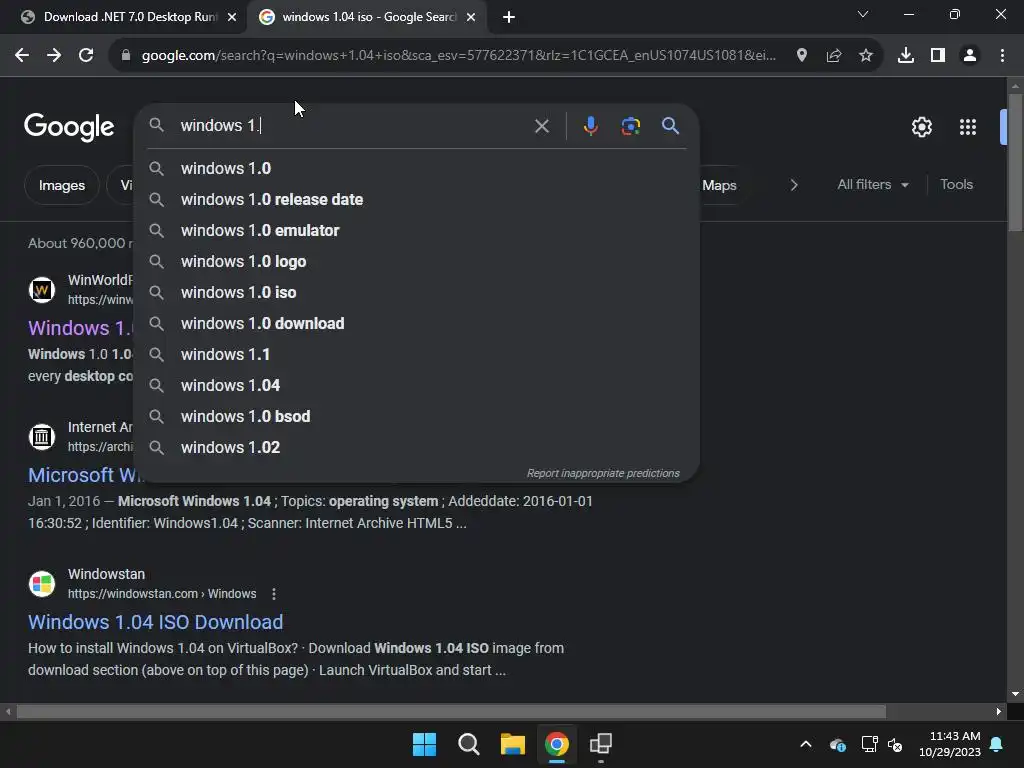This screenshot has height=768, width=1024.
Task: Go back to the previous page
Action: [x=22, y=56]
